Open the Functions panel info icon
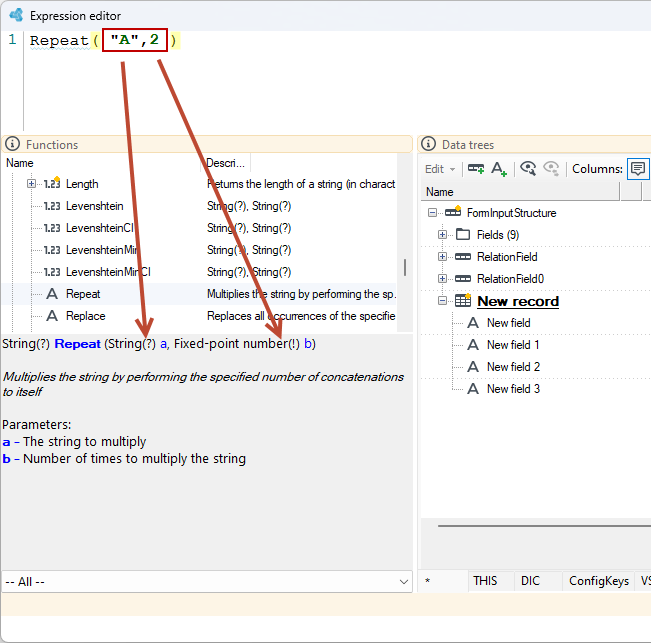The width and height of the screenshot is (651, 643). point(12,144)
